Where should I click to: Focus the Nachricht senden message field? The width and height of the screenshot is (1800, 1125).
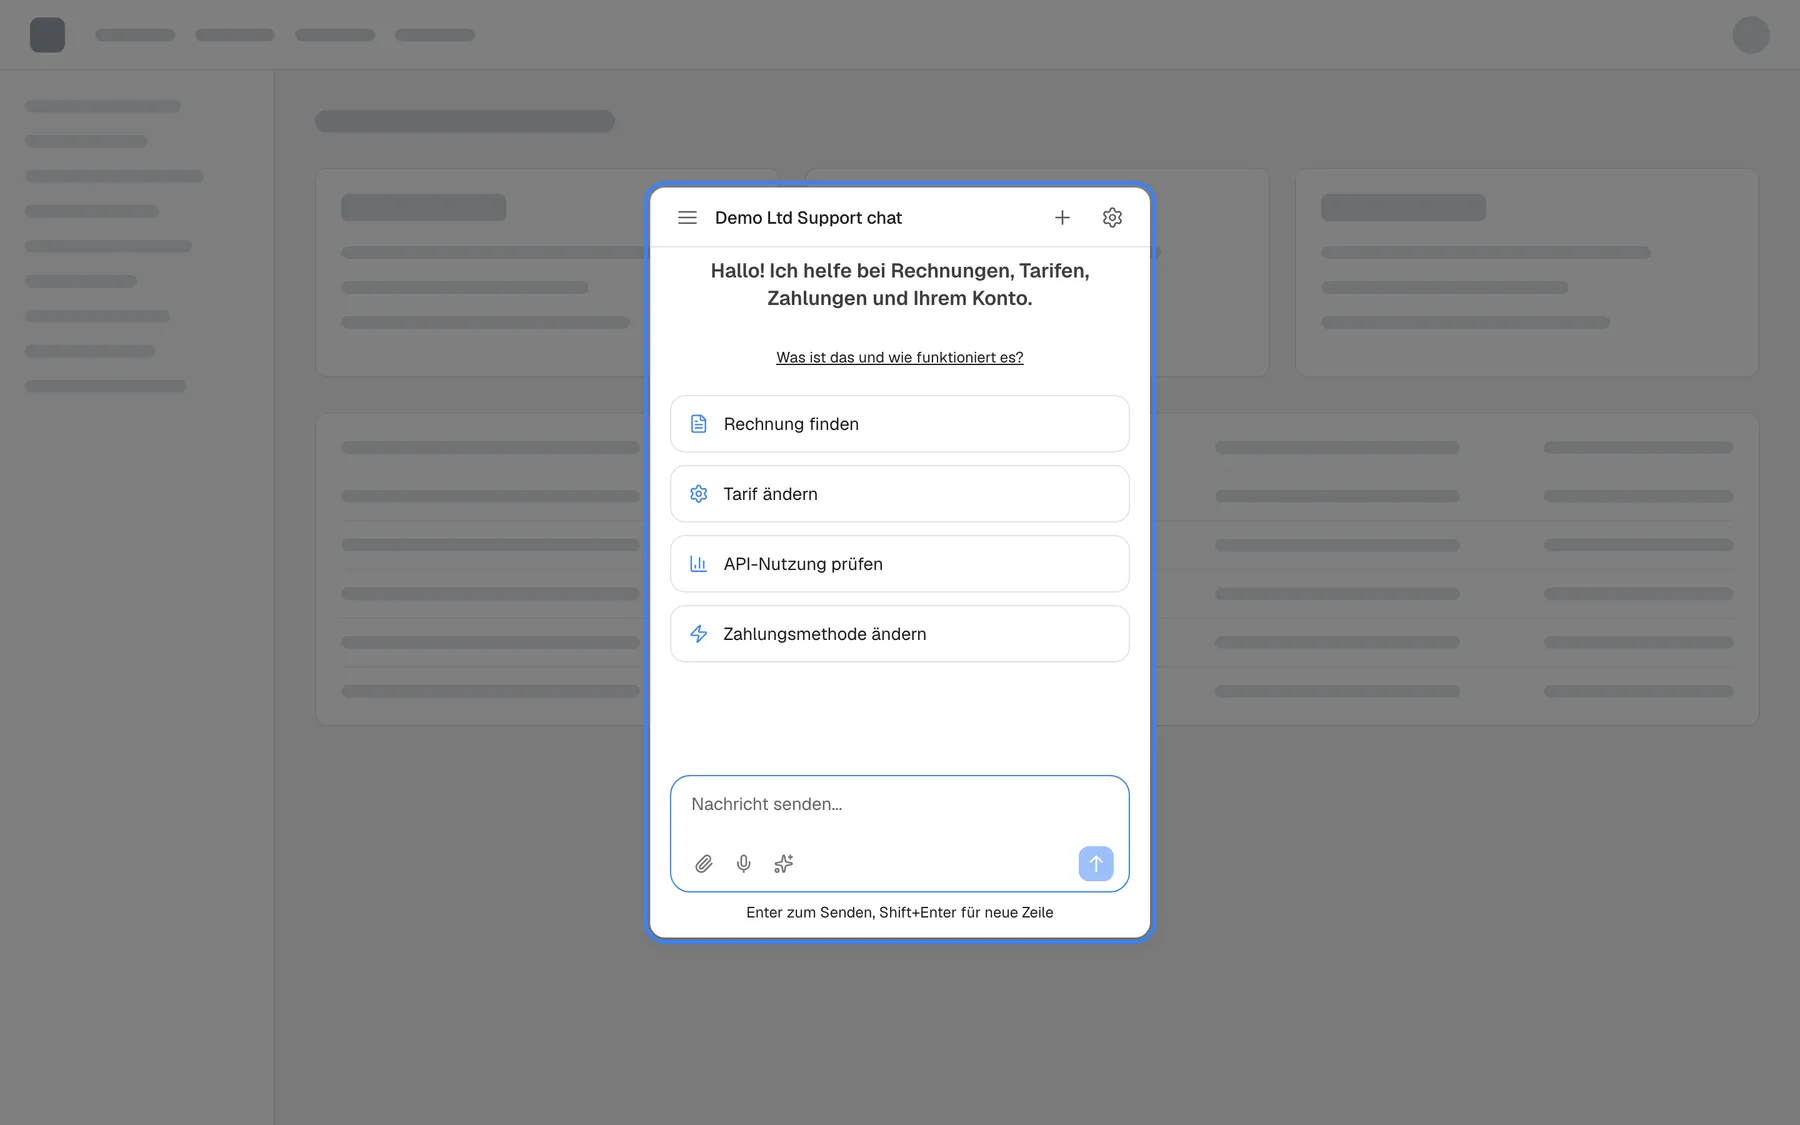click(x=900, y=806)
